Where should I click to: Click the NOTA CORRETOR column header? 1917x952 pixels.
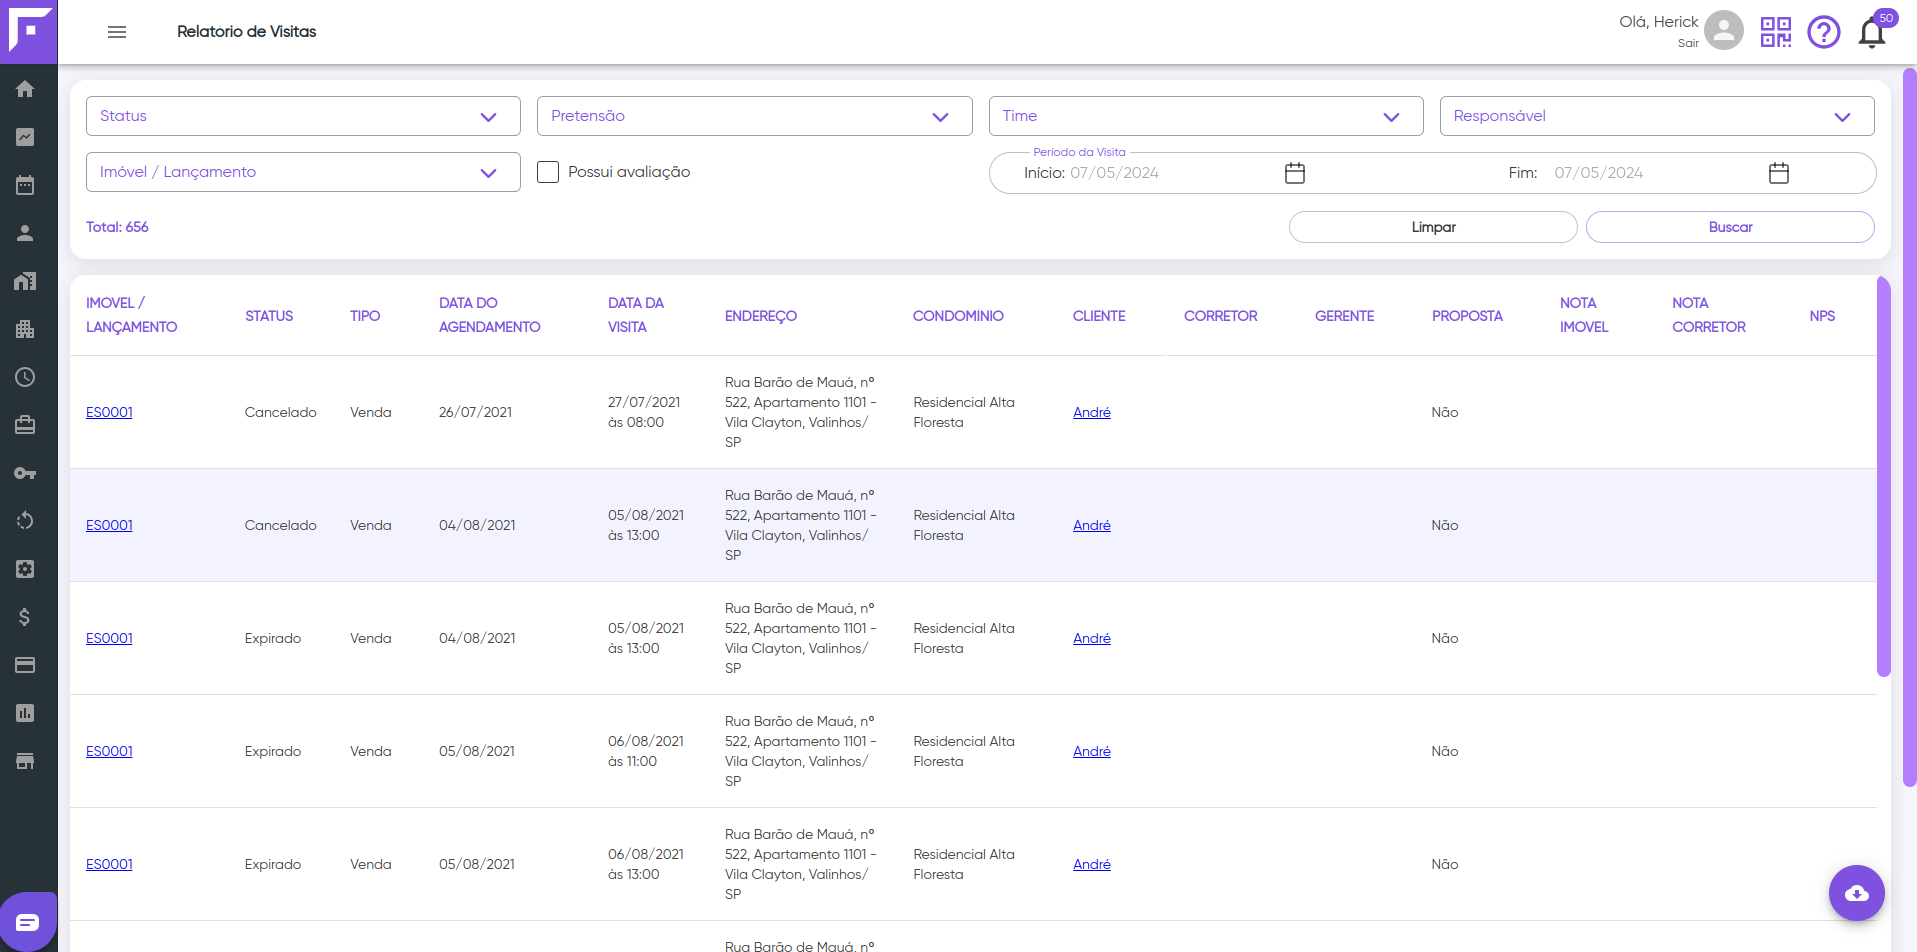tap(1709, 315)
